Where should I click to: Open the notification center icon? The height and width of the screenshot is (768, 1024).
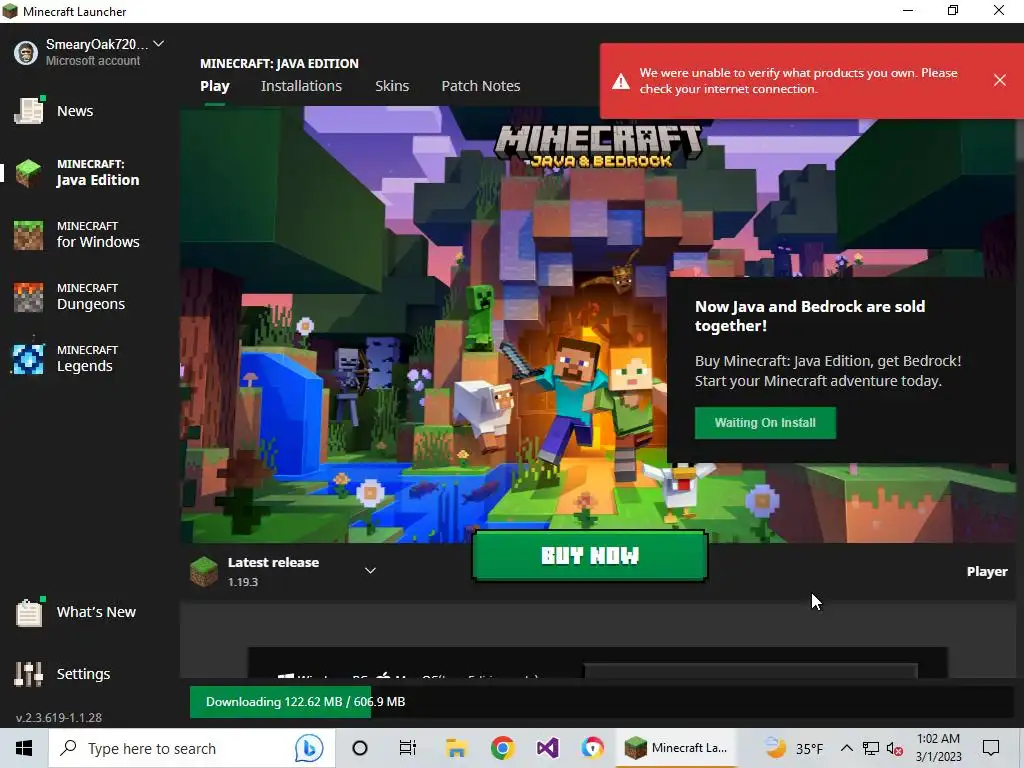coord(991,748)
